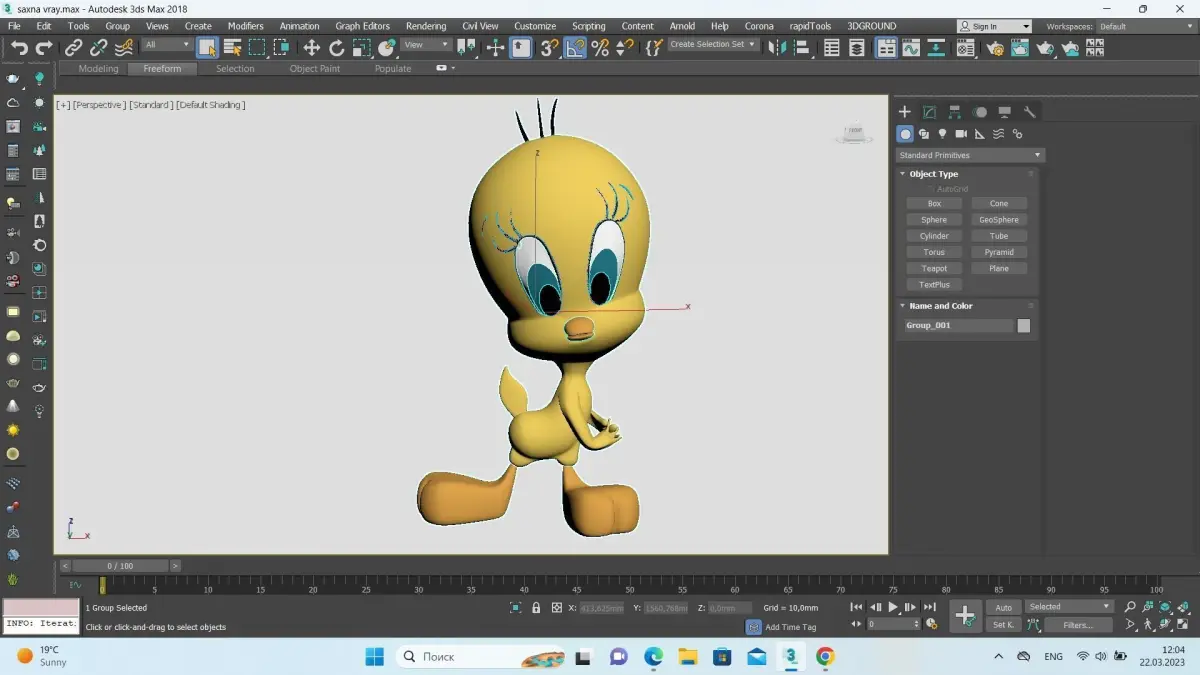Viewport: 1200px width, 675px height.
Task: Open the Rendered Frame Window icon
Action: 1020,47
